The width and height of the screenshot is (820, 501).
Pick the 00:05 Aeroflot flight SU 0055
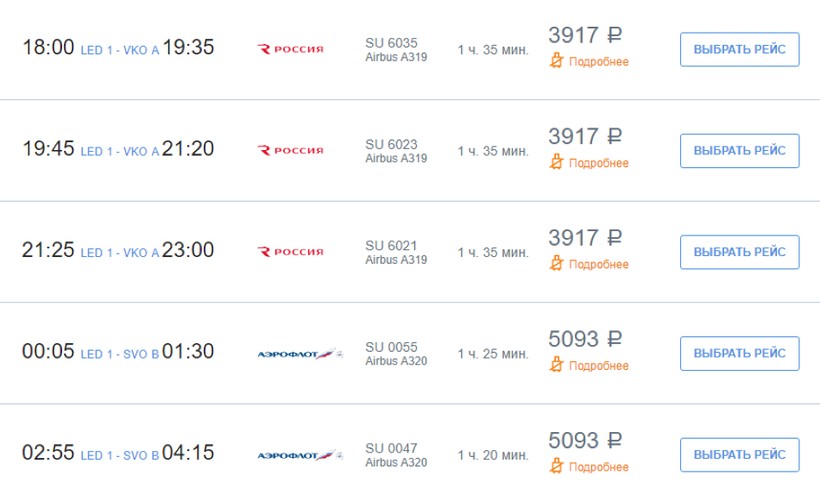point(739,353)
